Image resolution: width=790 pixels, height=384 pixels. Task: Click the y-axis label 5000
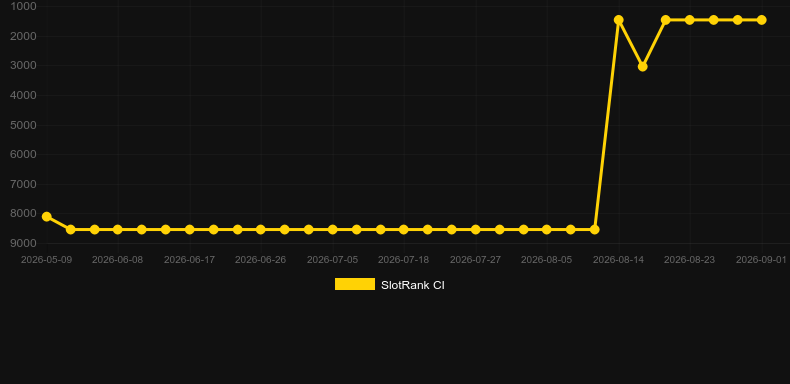click(23, 125)
